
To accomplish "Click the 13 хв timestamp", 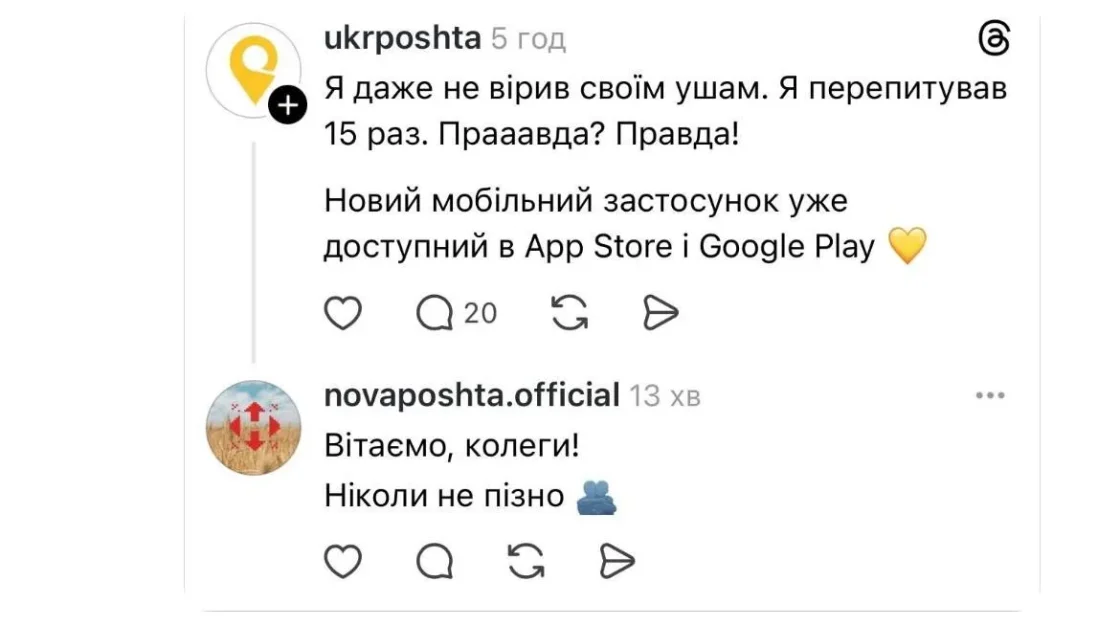I will [x=665, y=396].
